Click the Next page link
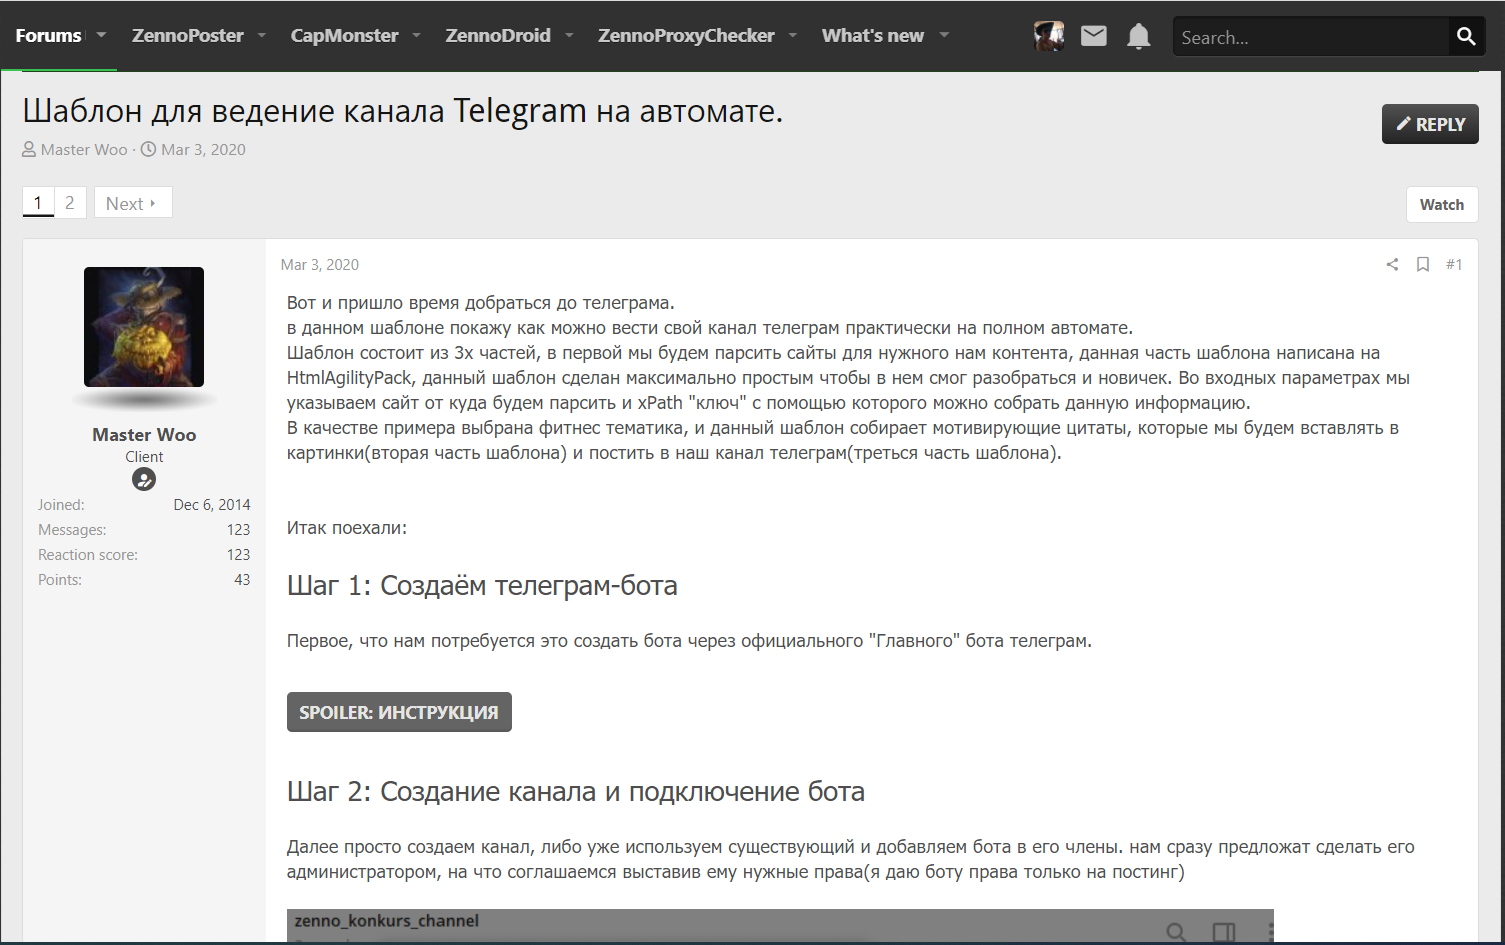 pos(133,203)
